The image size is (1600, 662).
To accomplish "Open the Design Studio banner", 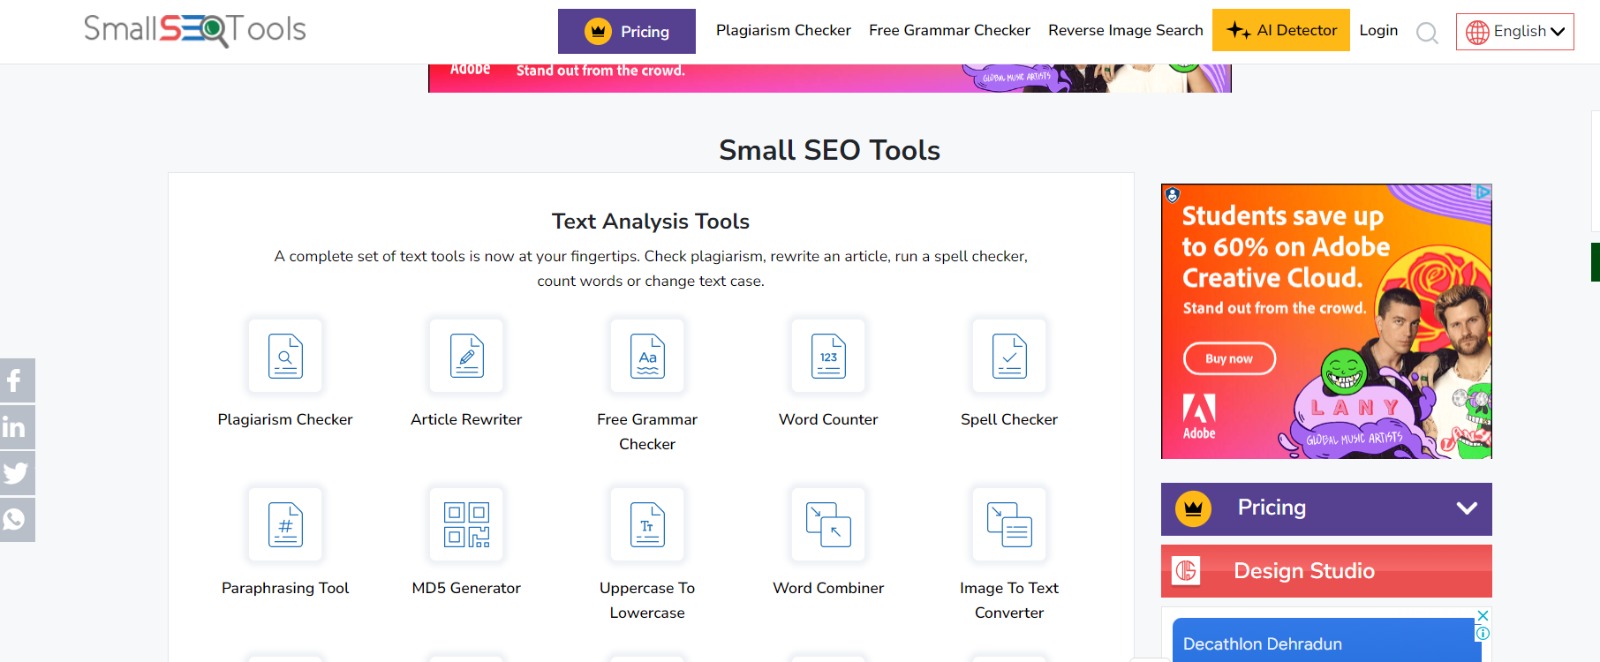I will 1326,571.
